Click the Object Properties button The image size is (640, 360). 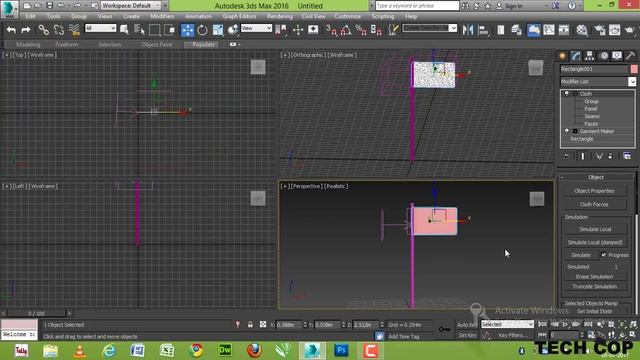click(594, 191)
